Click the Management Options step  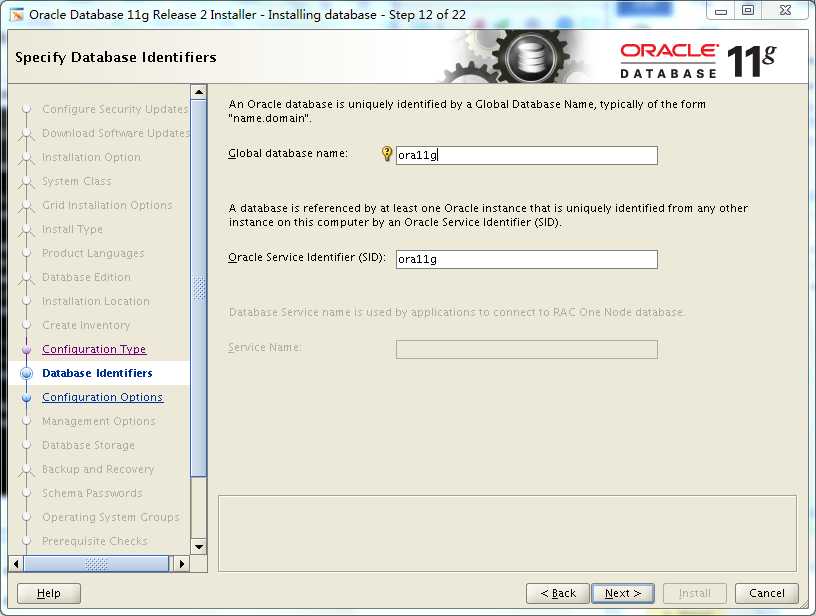click(99, 421)
